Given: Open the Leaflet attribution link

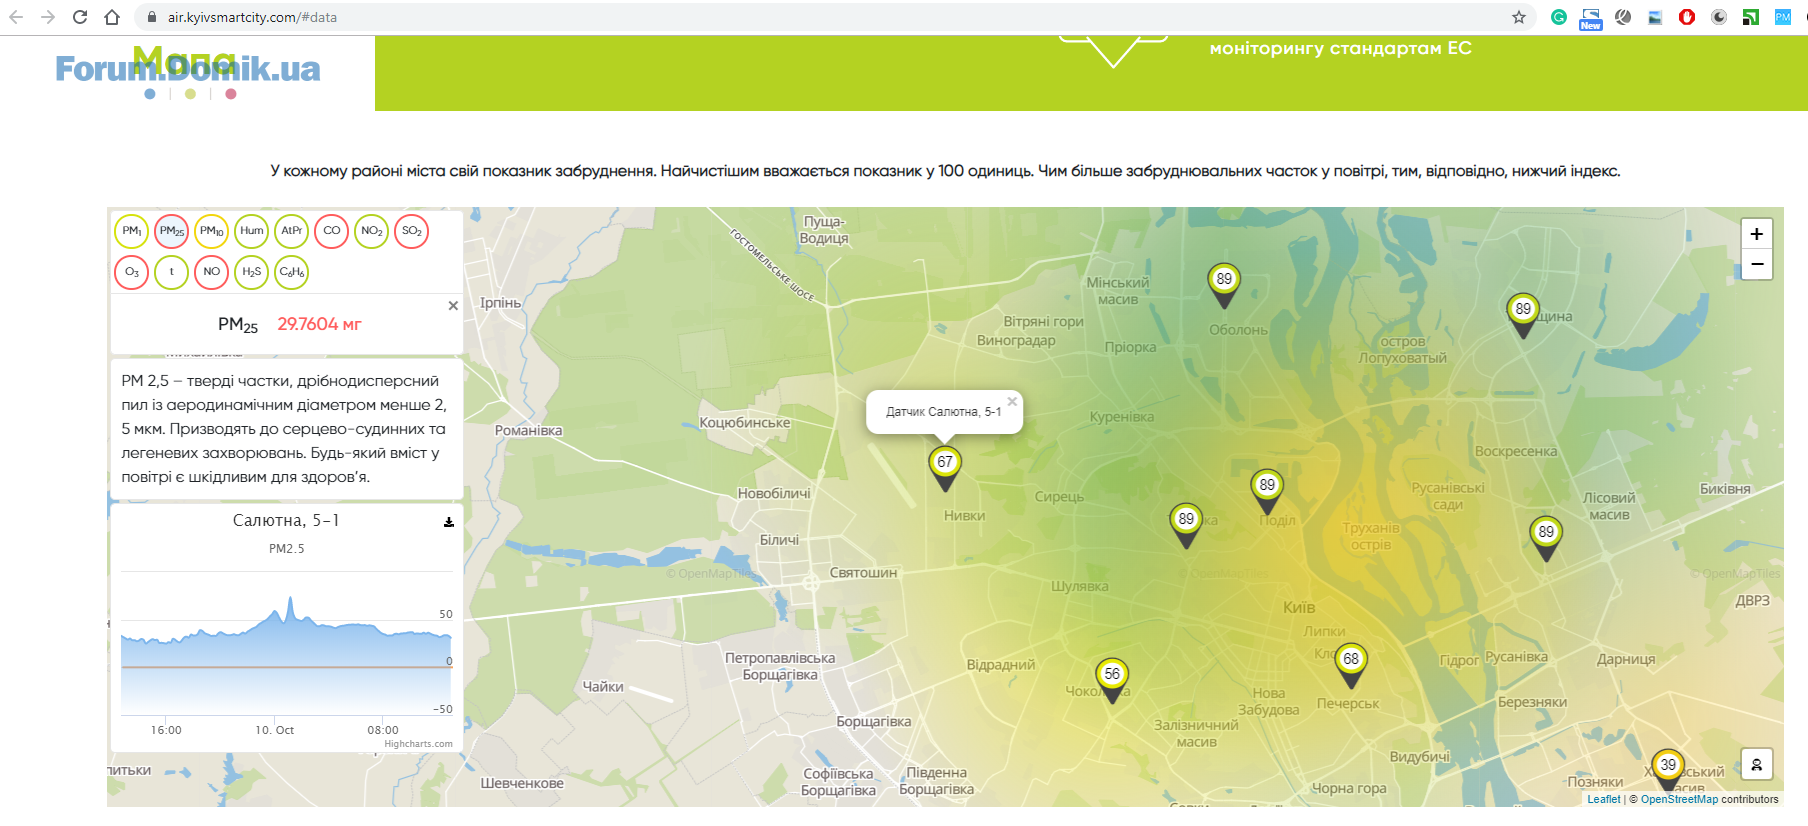Looking at the screenshot, I should [x=1603, y=799].
